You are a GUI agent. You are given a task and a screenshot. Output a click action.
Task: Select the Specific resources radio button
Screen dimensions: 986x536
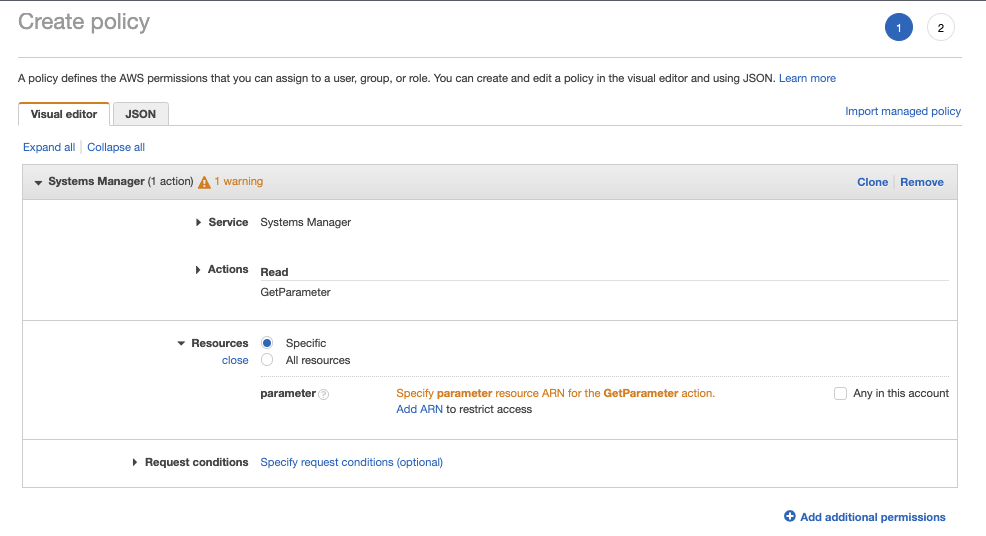pyautogui.click(x=267, y=343)
